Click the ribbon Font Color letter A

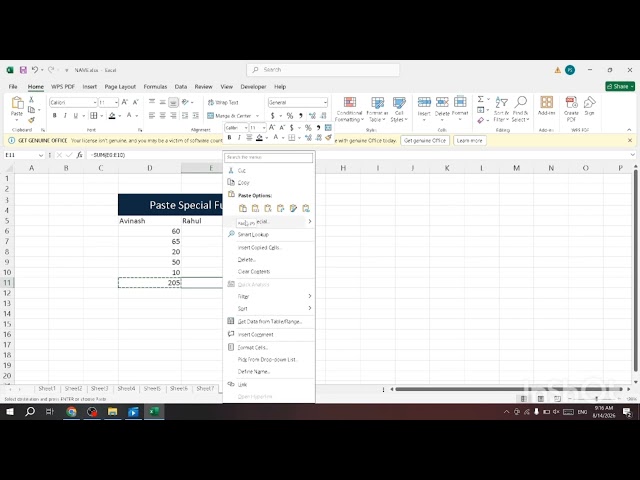[129, 116]
